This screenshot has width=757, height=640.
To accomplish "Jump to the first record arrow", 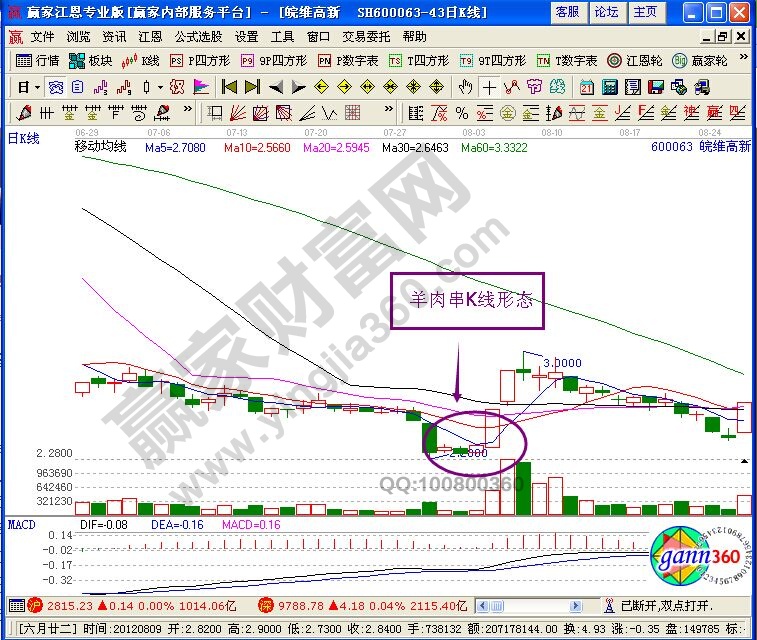I will (229, 87).
